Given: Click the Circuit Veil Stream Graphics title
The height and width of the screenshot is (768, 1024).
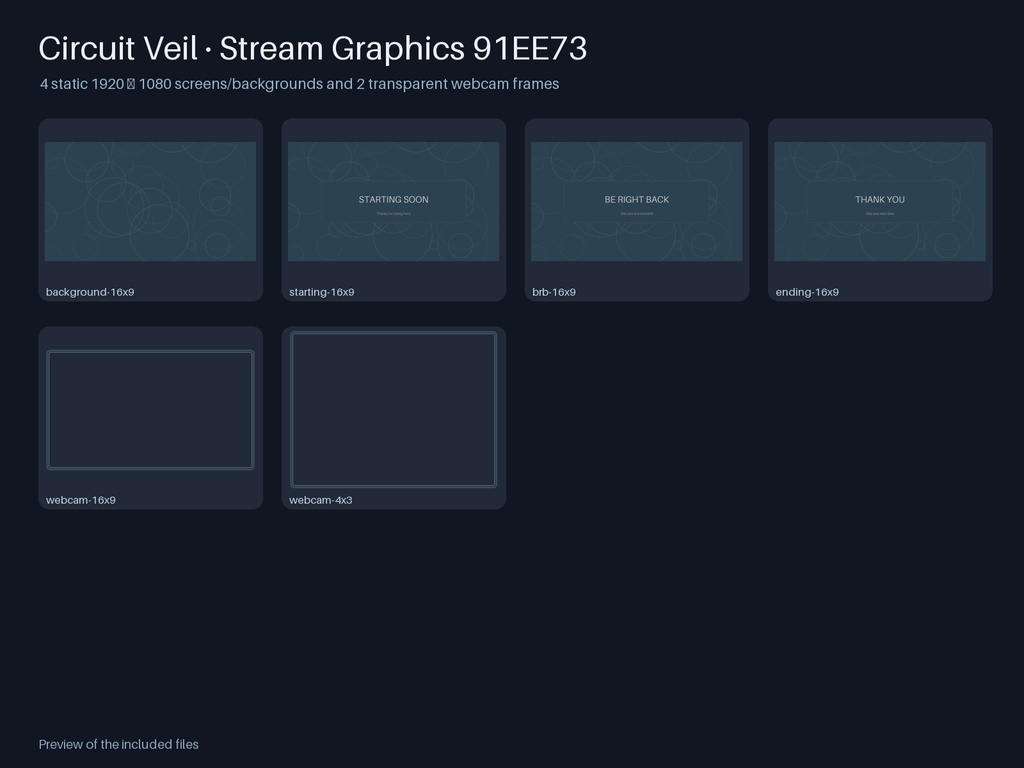Looking at the screenshot, I should point(313,48).
